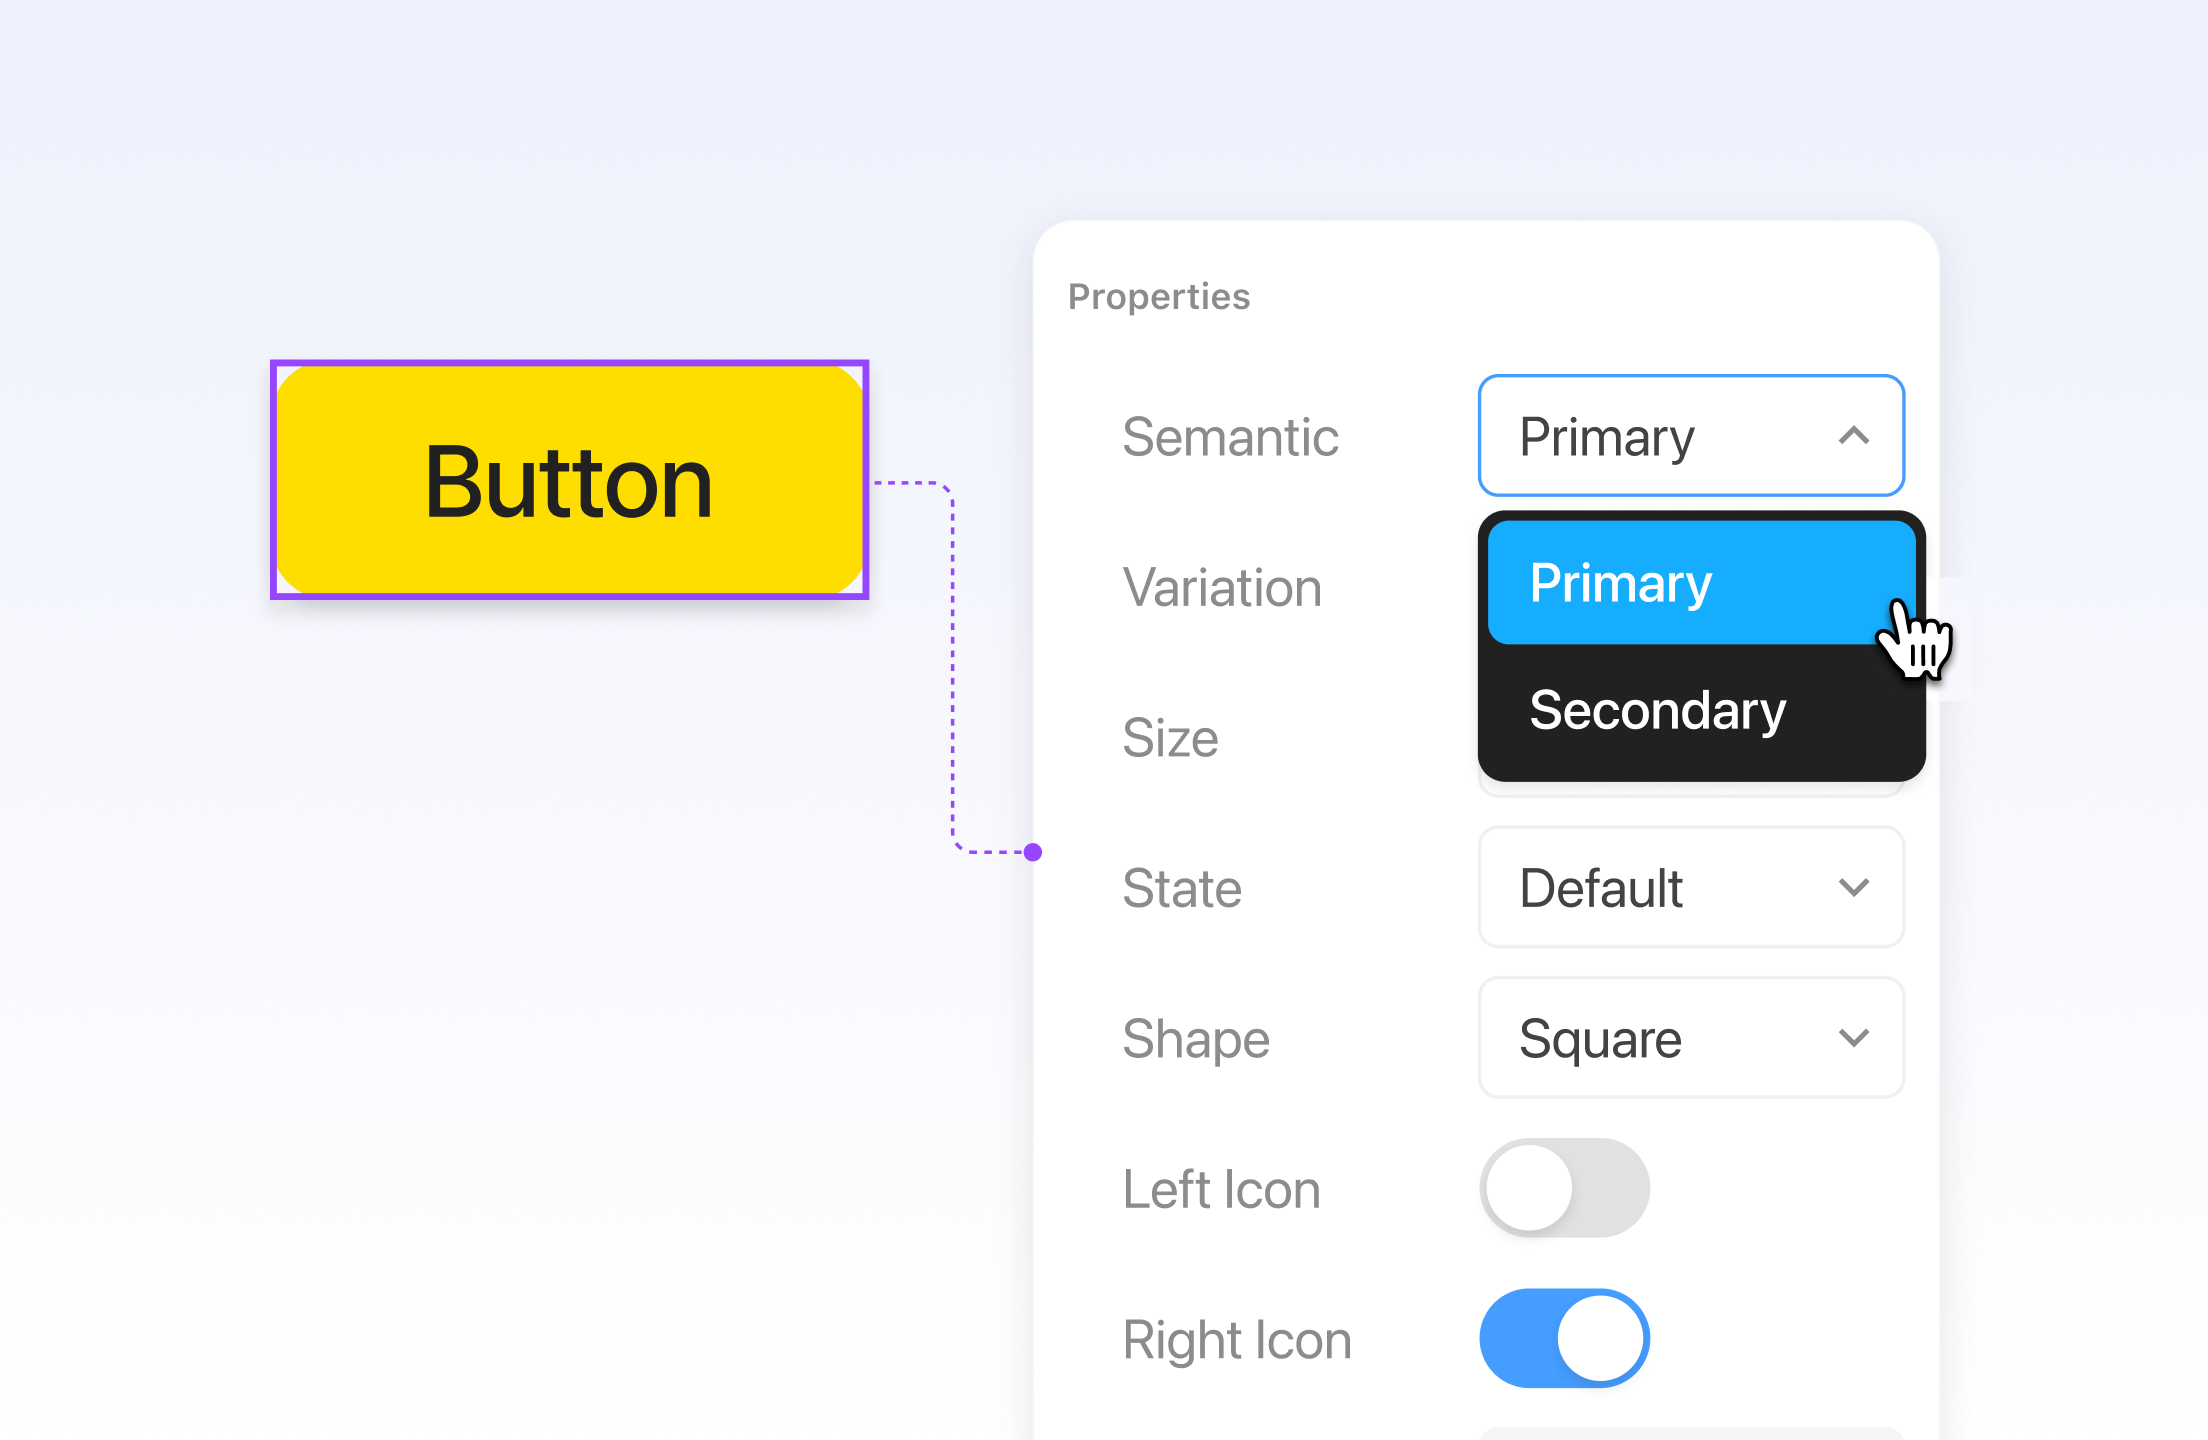The width and height of the screenshot is (2208, 1440).
Task: Collapse the Semantic Primary dropdown
Action: (1691, 436)
